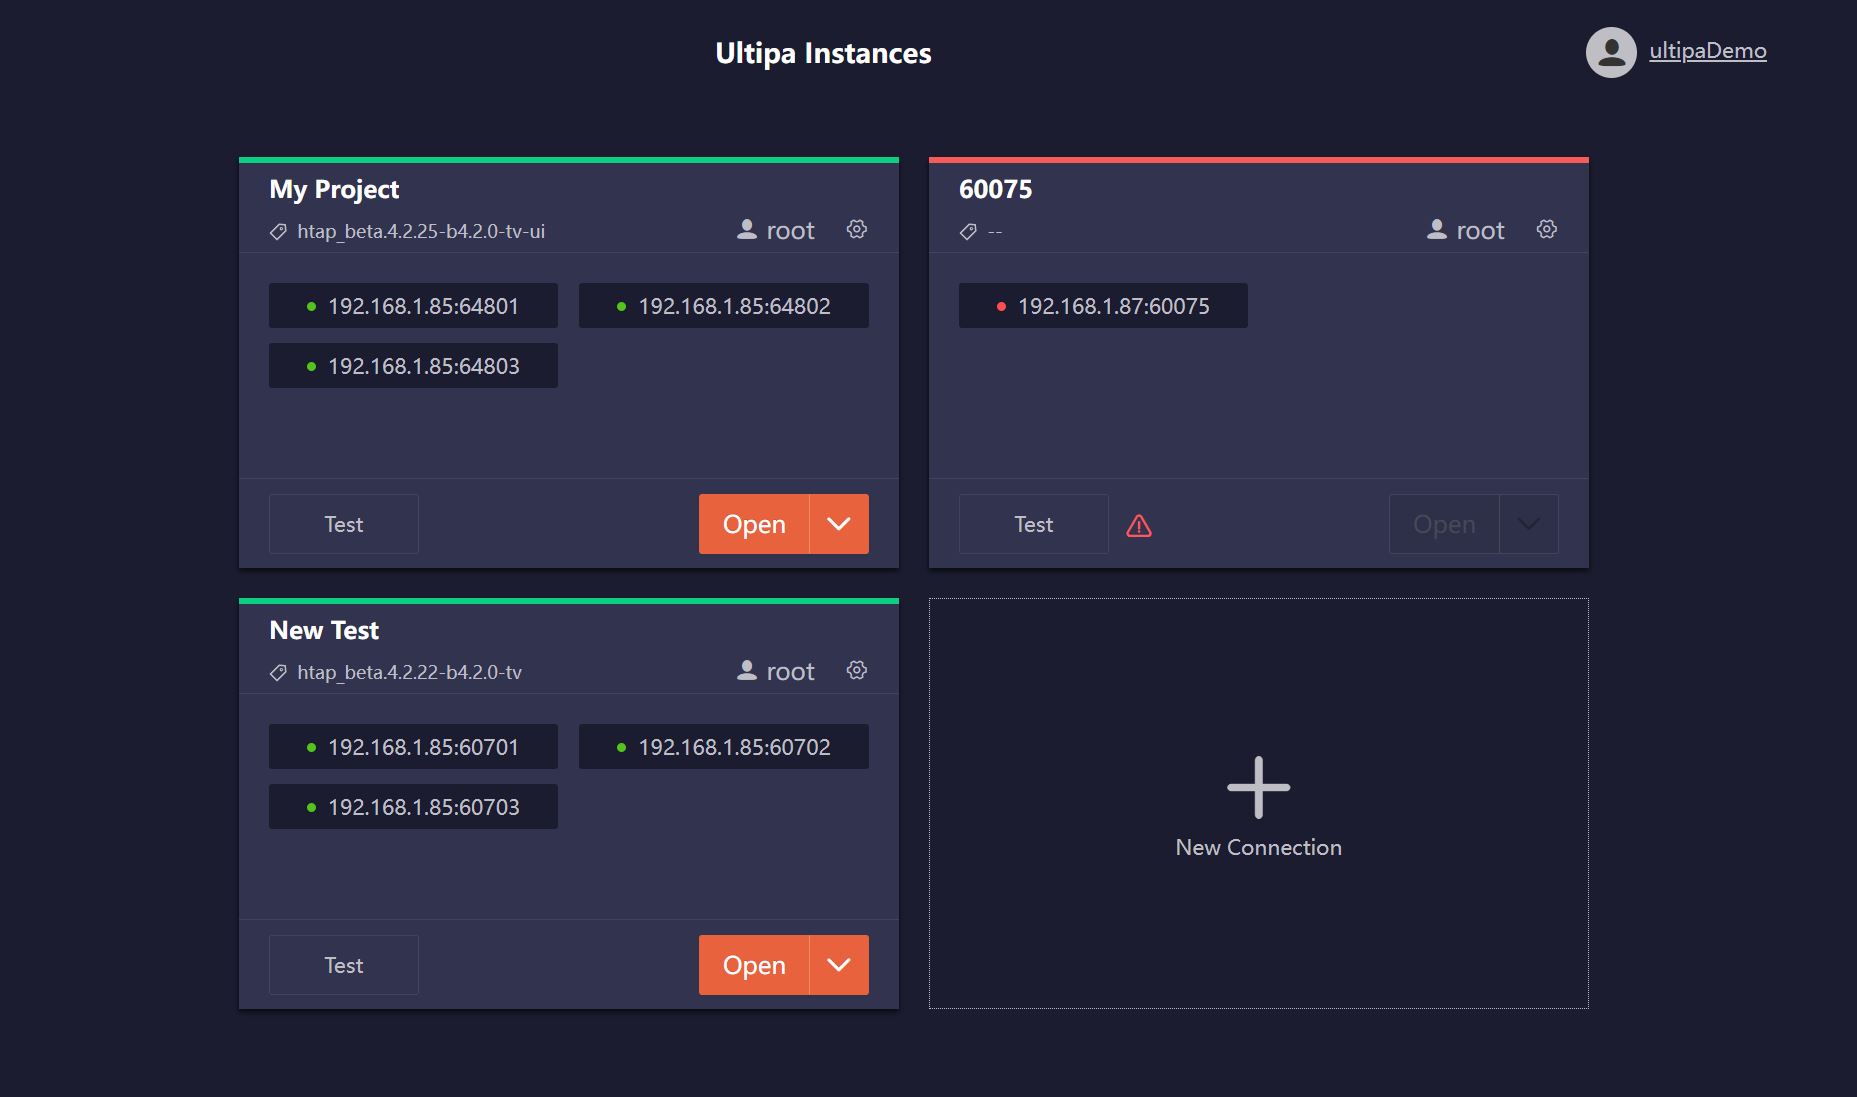This screenshot has height=1097, width=1857.
Task: Test the New Test connection
Action: pos(344,965)
